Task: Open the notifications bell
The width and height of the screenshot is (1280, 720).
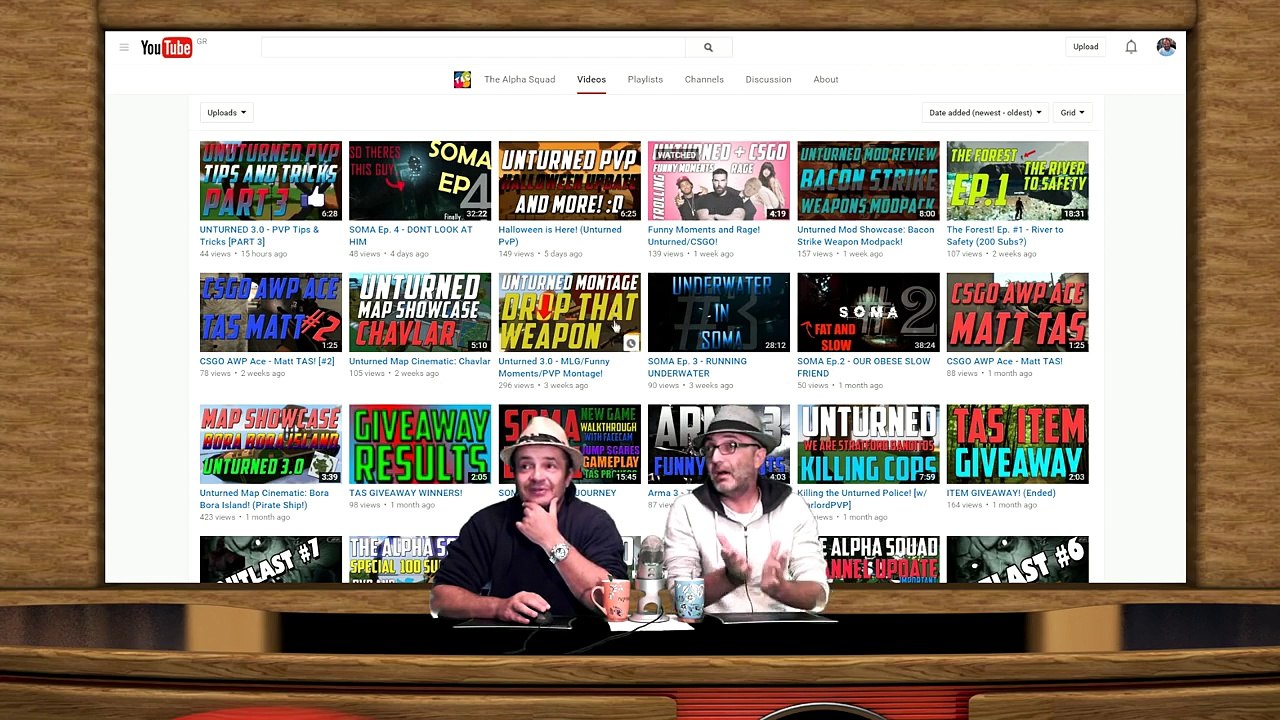Action: tap(1131, 47)
